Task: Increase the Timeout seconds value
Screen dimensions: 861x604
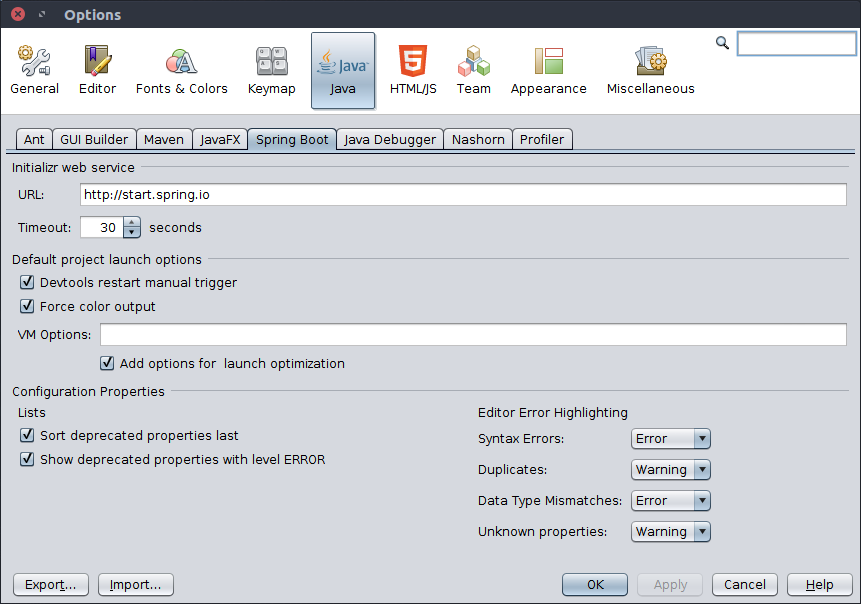Action: click(132, 222)
